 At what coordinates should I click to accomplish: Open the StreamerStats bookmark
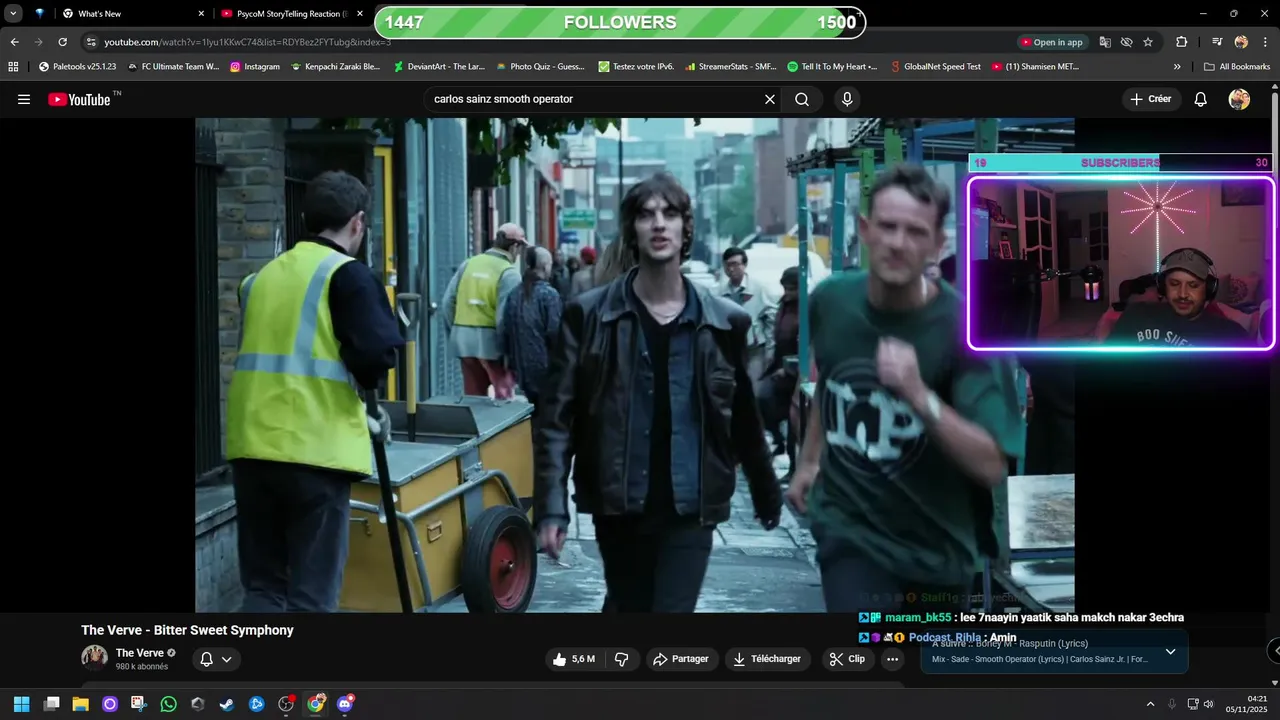(x=730, y=66)
